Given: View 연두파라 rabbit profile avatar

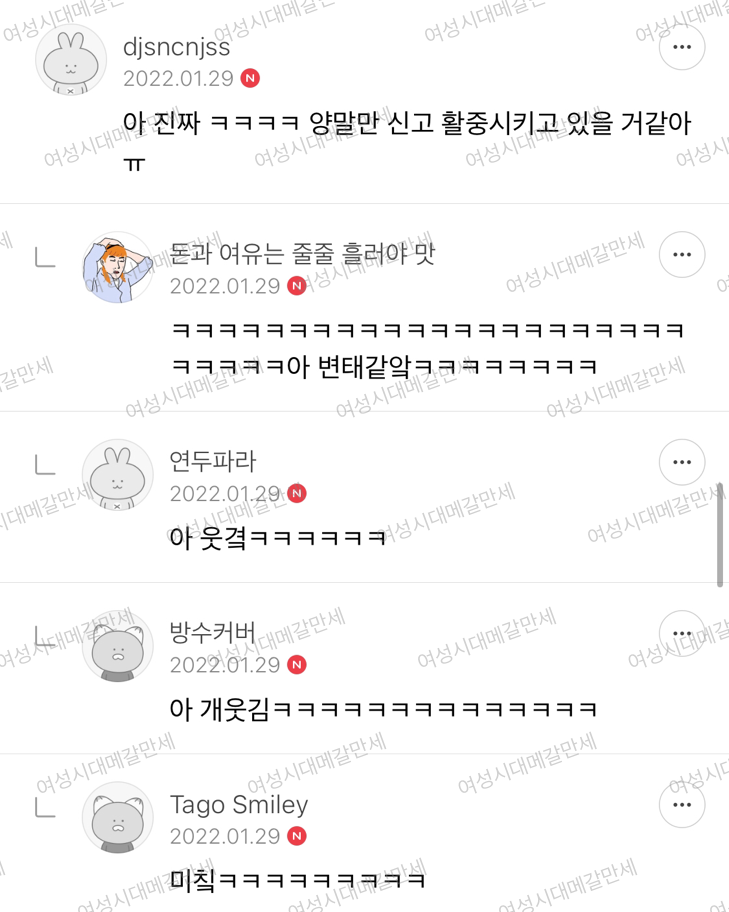Looking at the screenshot, I should pos(118,475).
